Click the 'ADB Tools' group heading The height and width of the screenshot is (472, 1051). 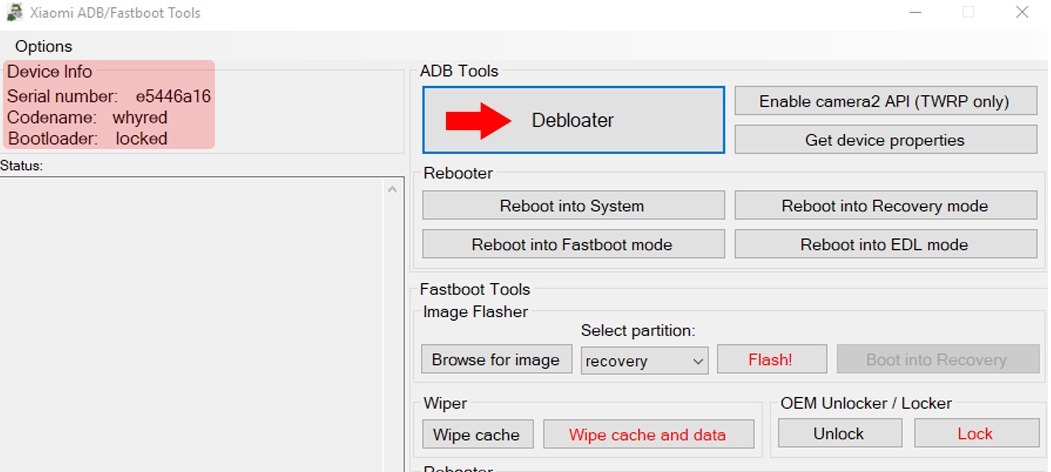point(459,71)
